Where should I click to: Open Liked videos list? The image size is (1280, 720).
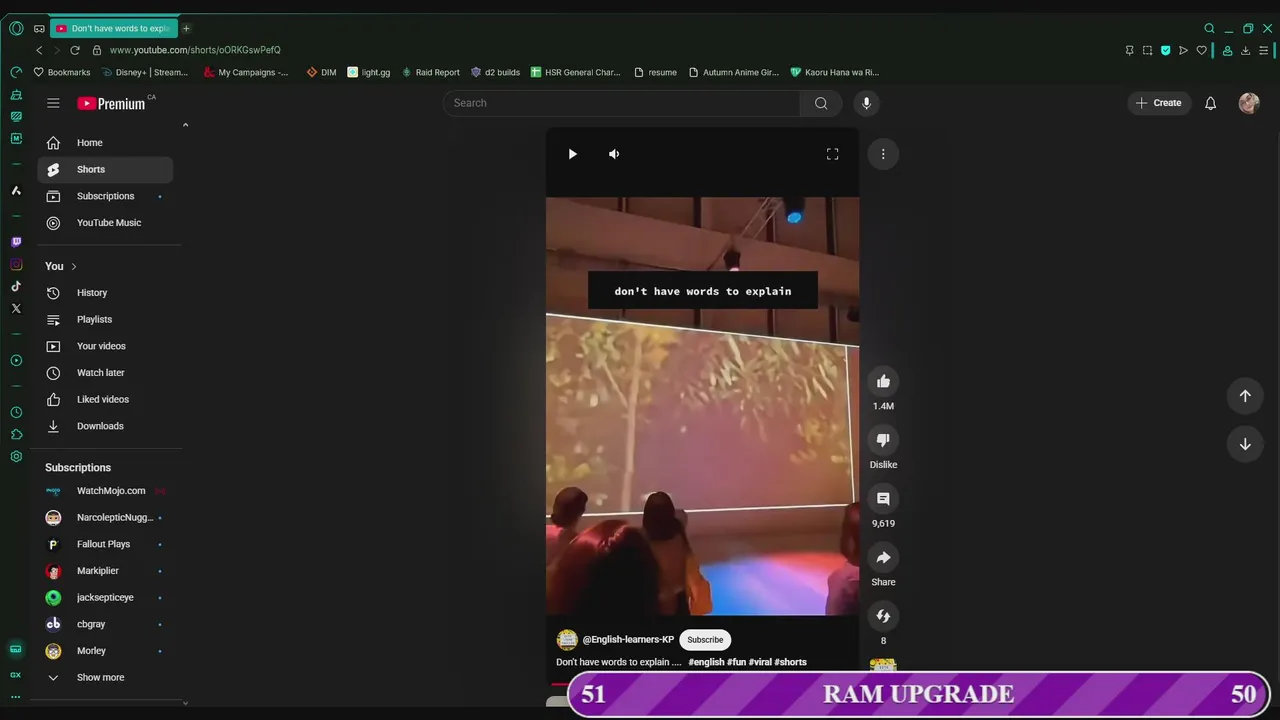pos(105,399)
